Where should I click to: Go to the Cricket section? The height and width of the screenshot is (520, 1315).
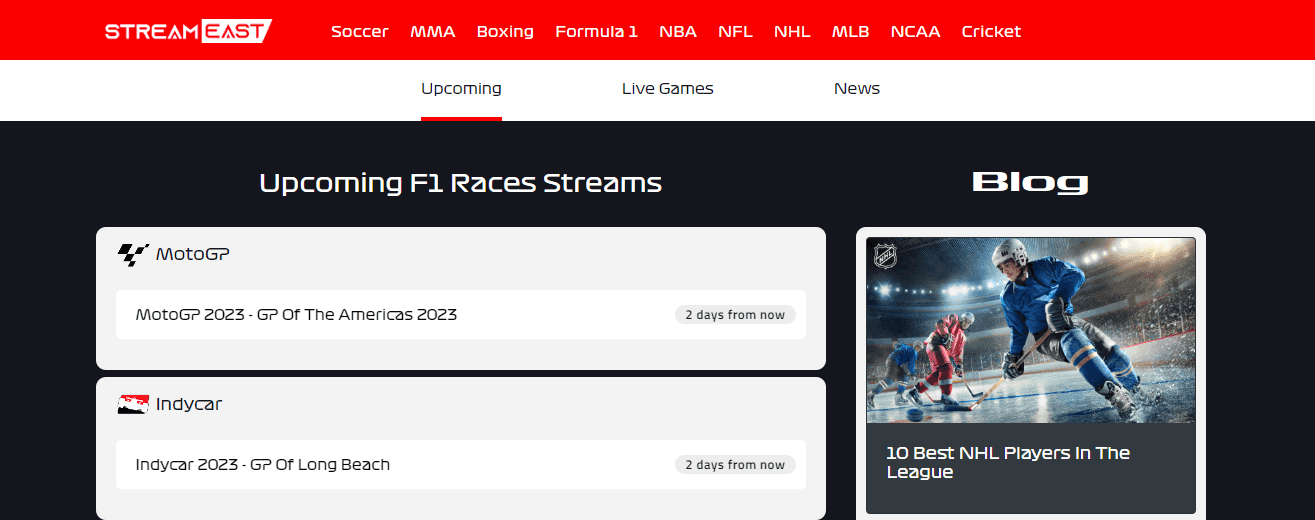coord(991,31)
